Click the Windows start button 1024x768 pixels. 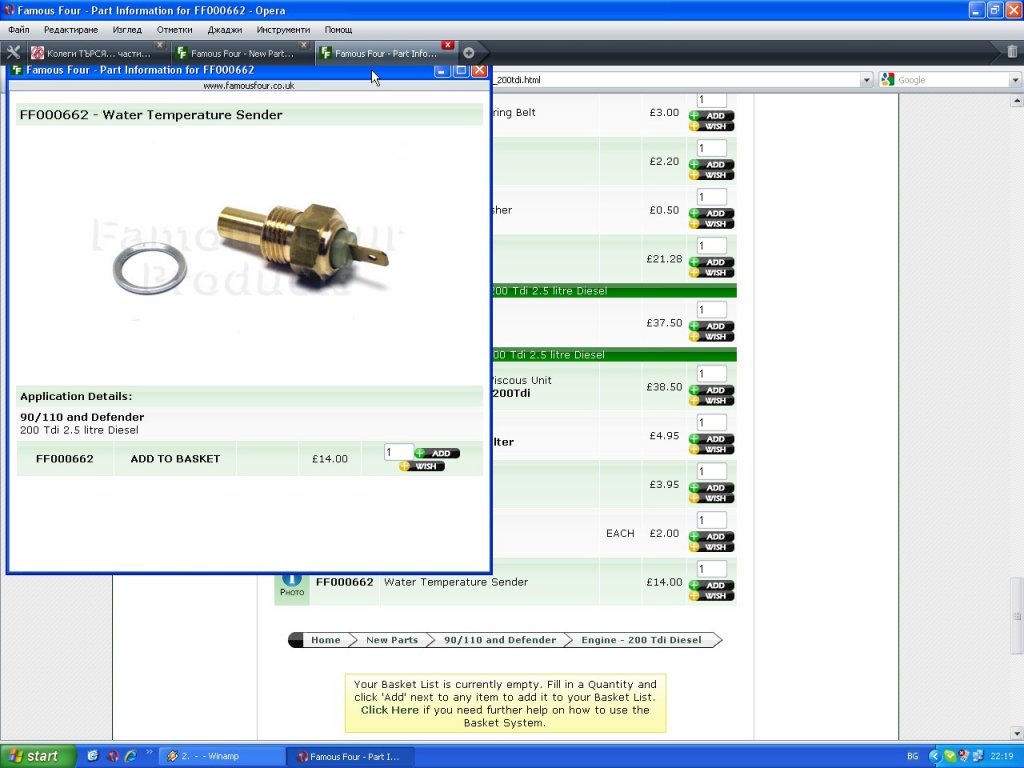pos(38,756)
